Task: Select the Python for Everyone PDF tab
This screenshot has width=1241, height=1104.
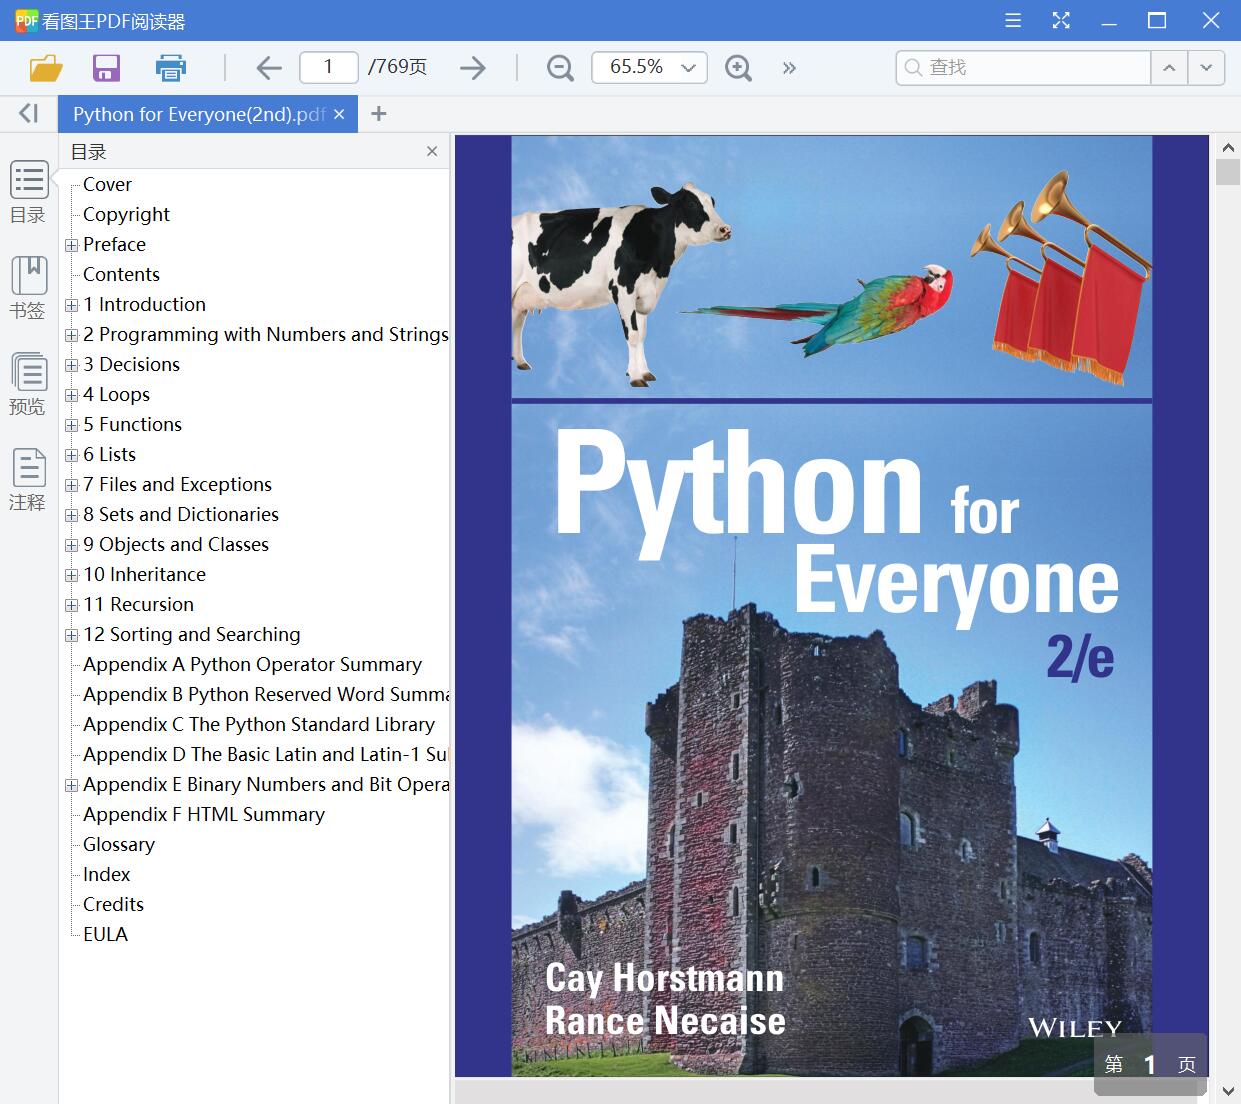Action: pyautogui.click(x=198, y=115)
